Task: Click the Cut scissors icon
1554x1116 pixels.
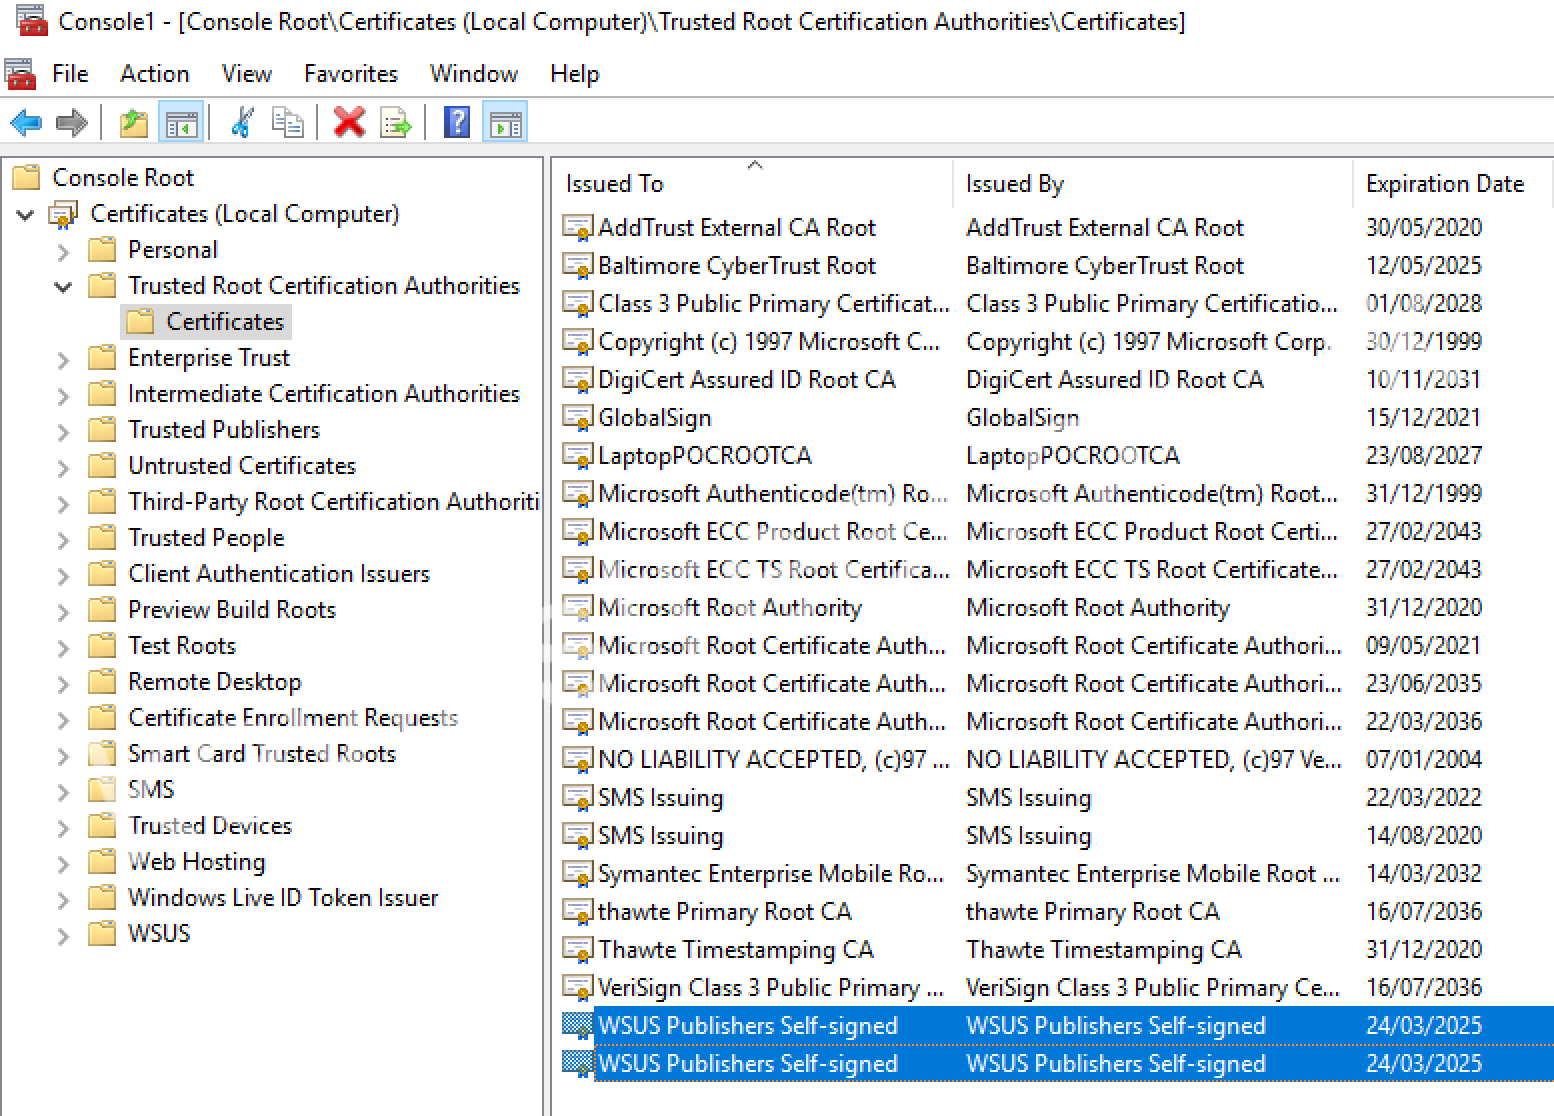Action: 242,123
